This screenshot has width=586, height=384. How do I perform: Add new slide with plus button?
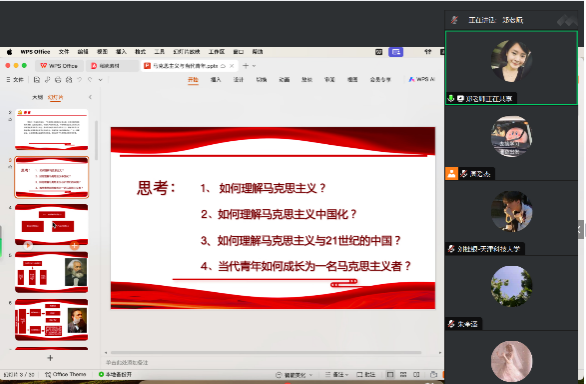(x=50, y=358)
